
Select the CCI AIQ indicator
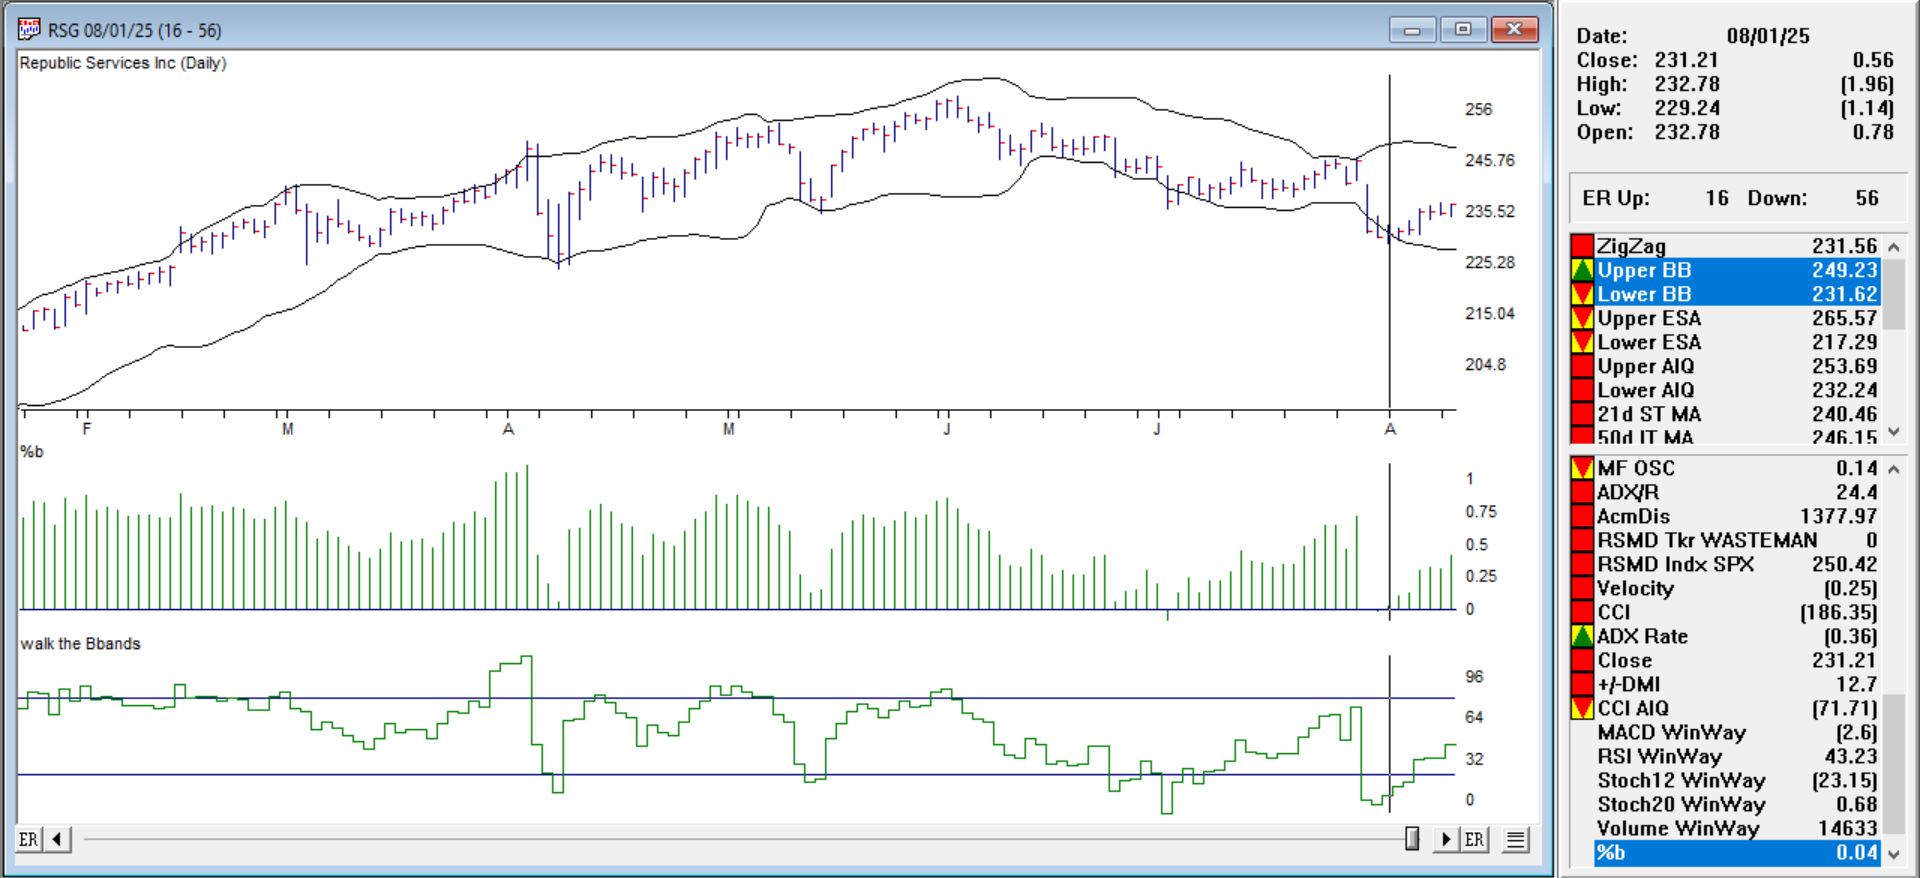click(1736, 708)
